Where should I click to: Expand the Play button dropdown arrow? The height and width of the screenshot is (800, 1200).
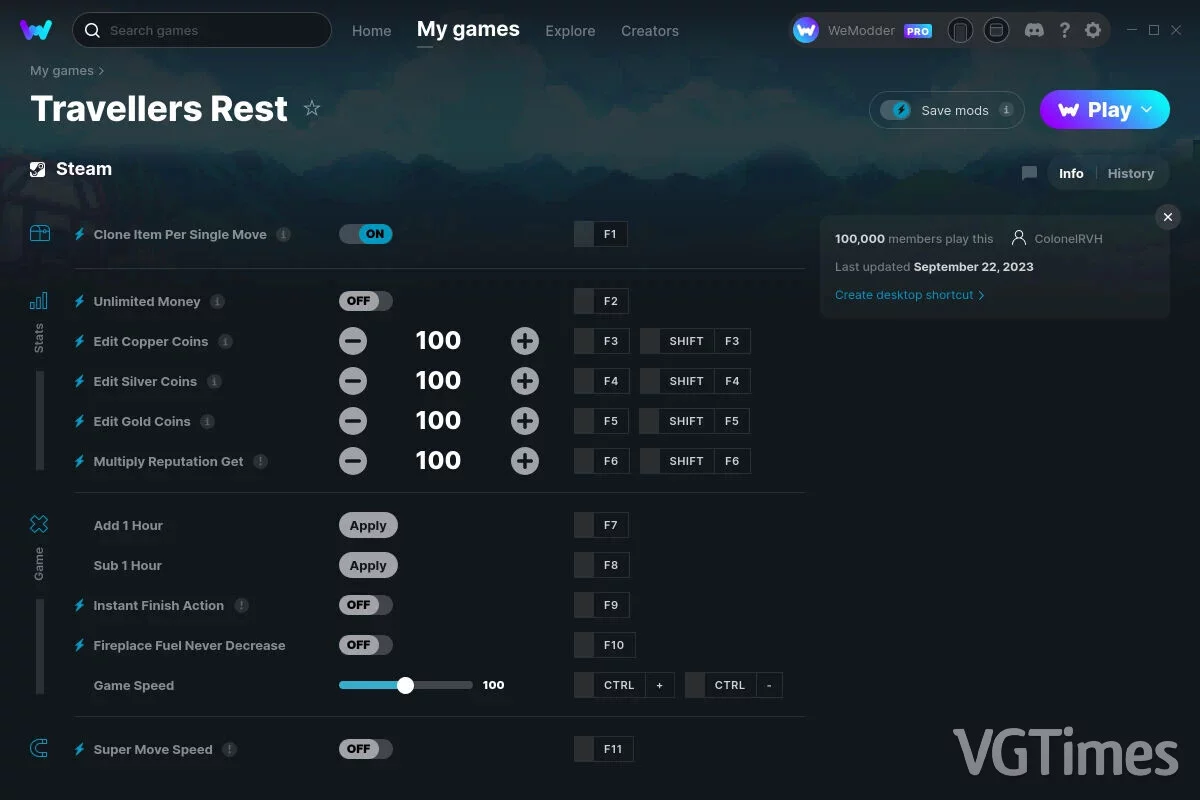click(x=1147, y=110)
